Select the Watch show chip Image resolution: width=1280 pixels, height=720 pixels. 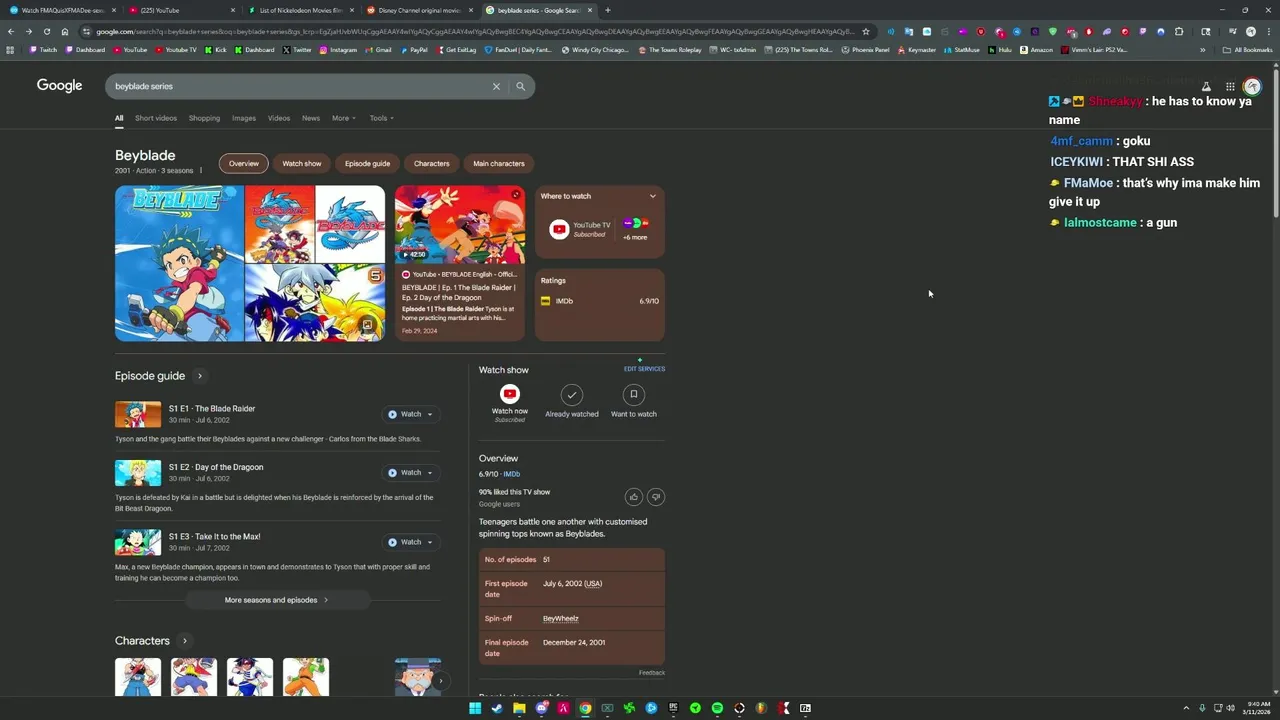(302, 163)
